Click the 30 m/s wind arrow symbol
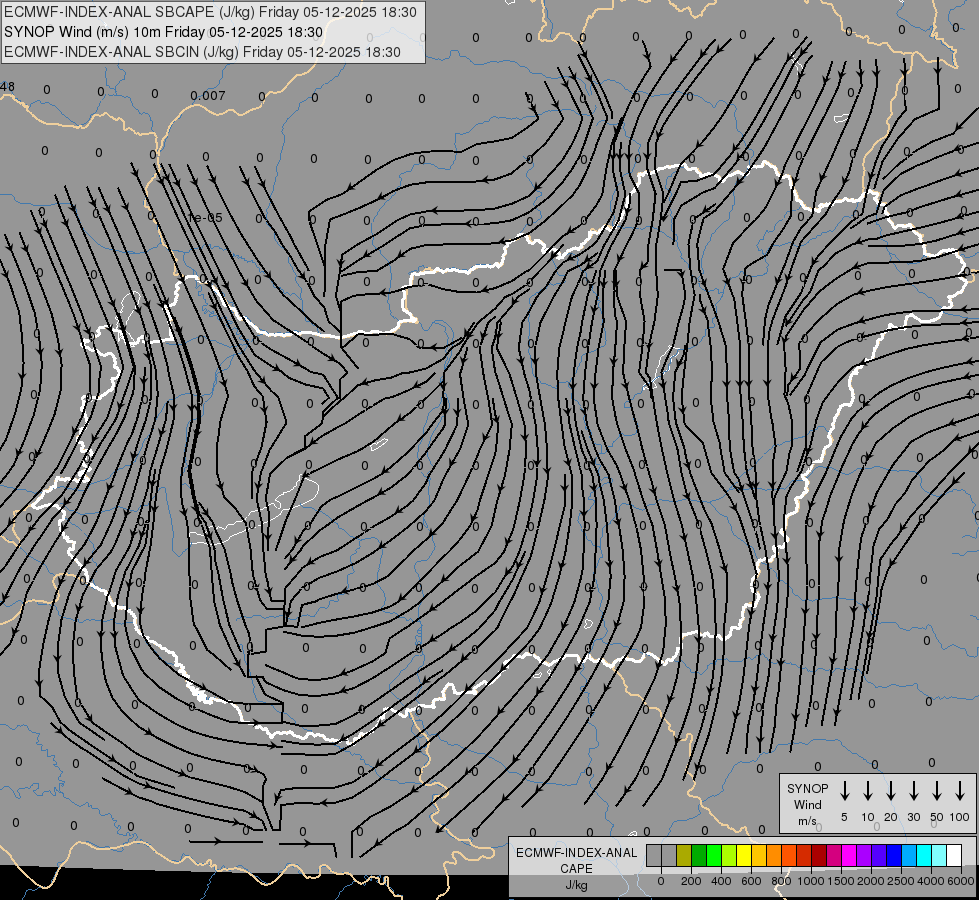Image resolution: width=979 pixels, height=900 pixels. point(913,791)
